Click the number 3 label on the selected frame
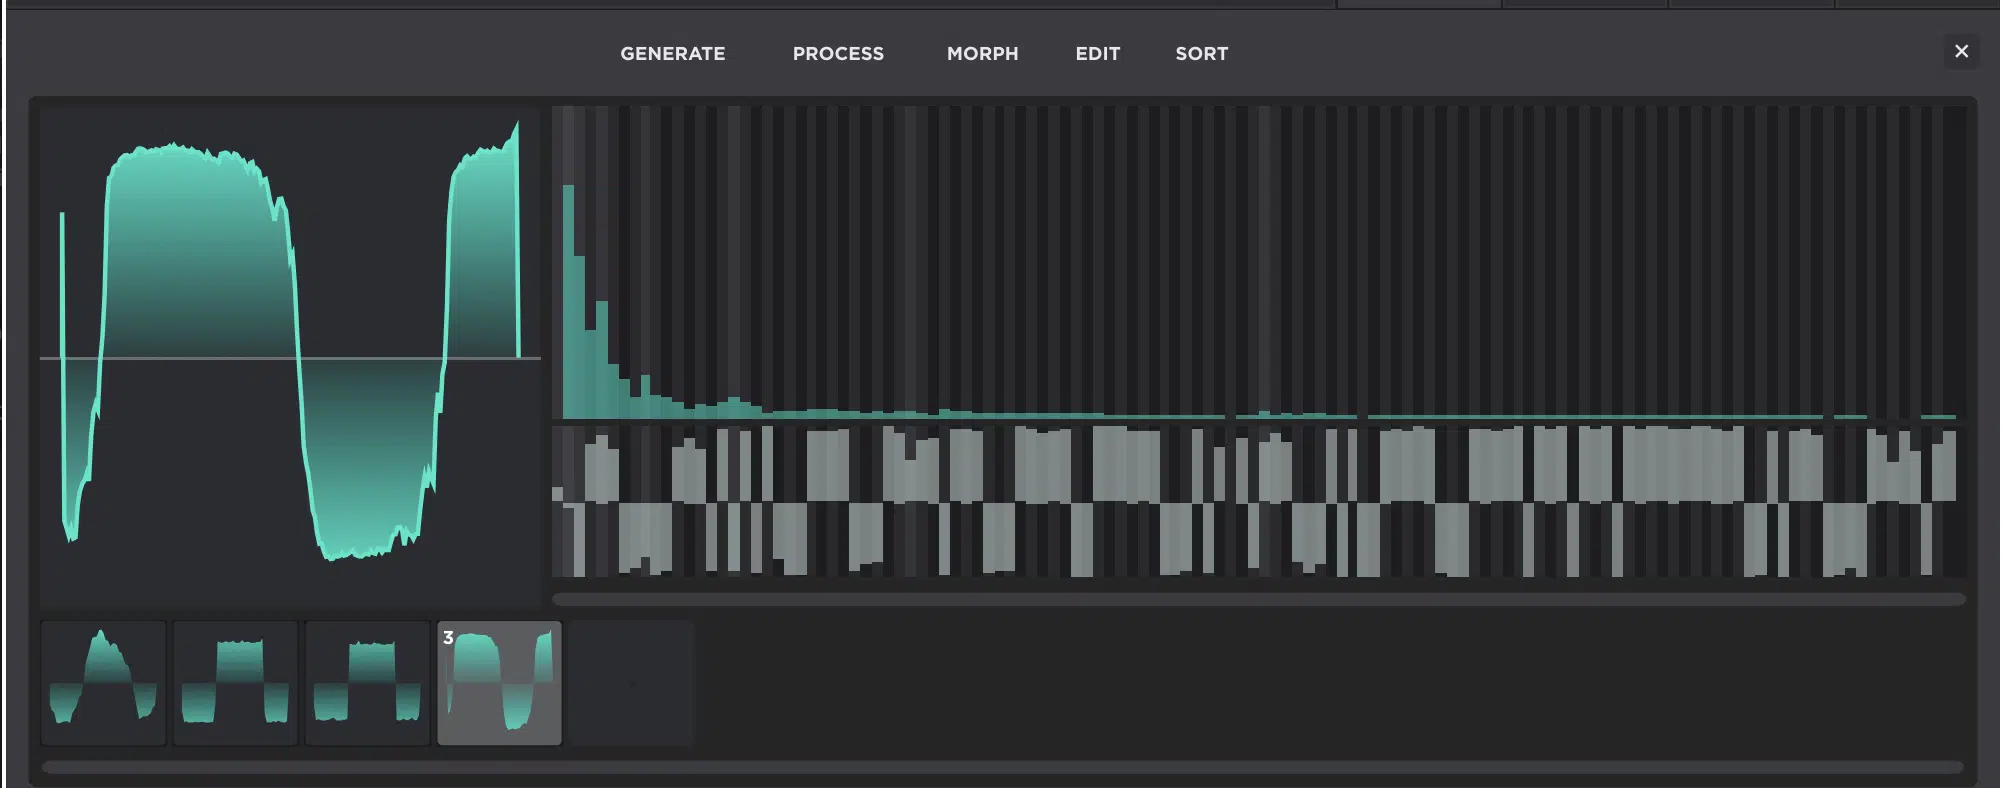The image size is (2004, 788). coord(448,638)
